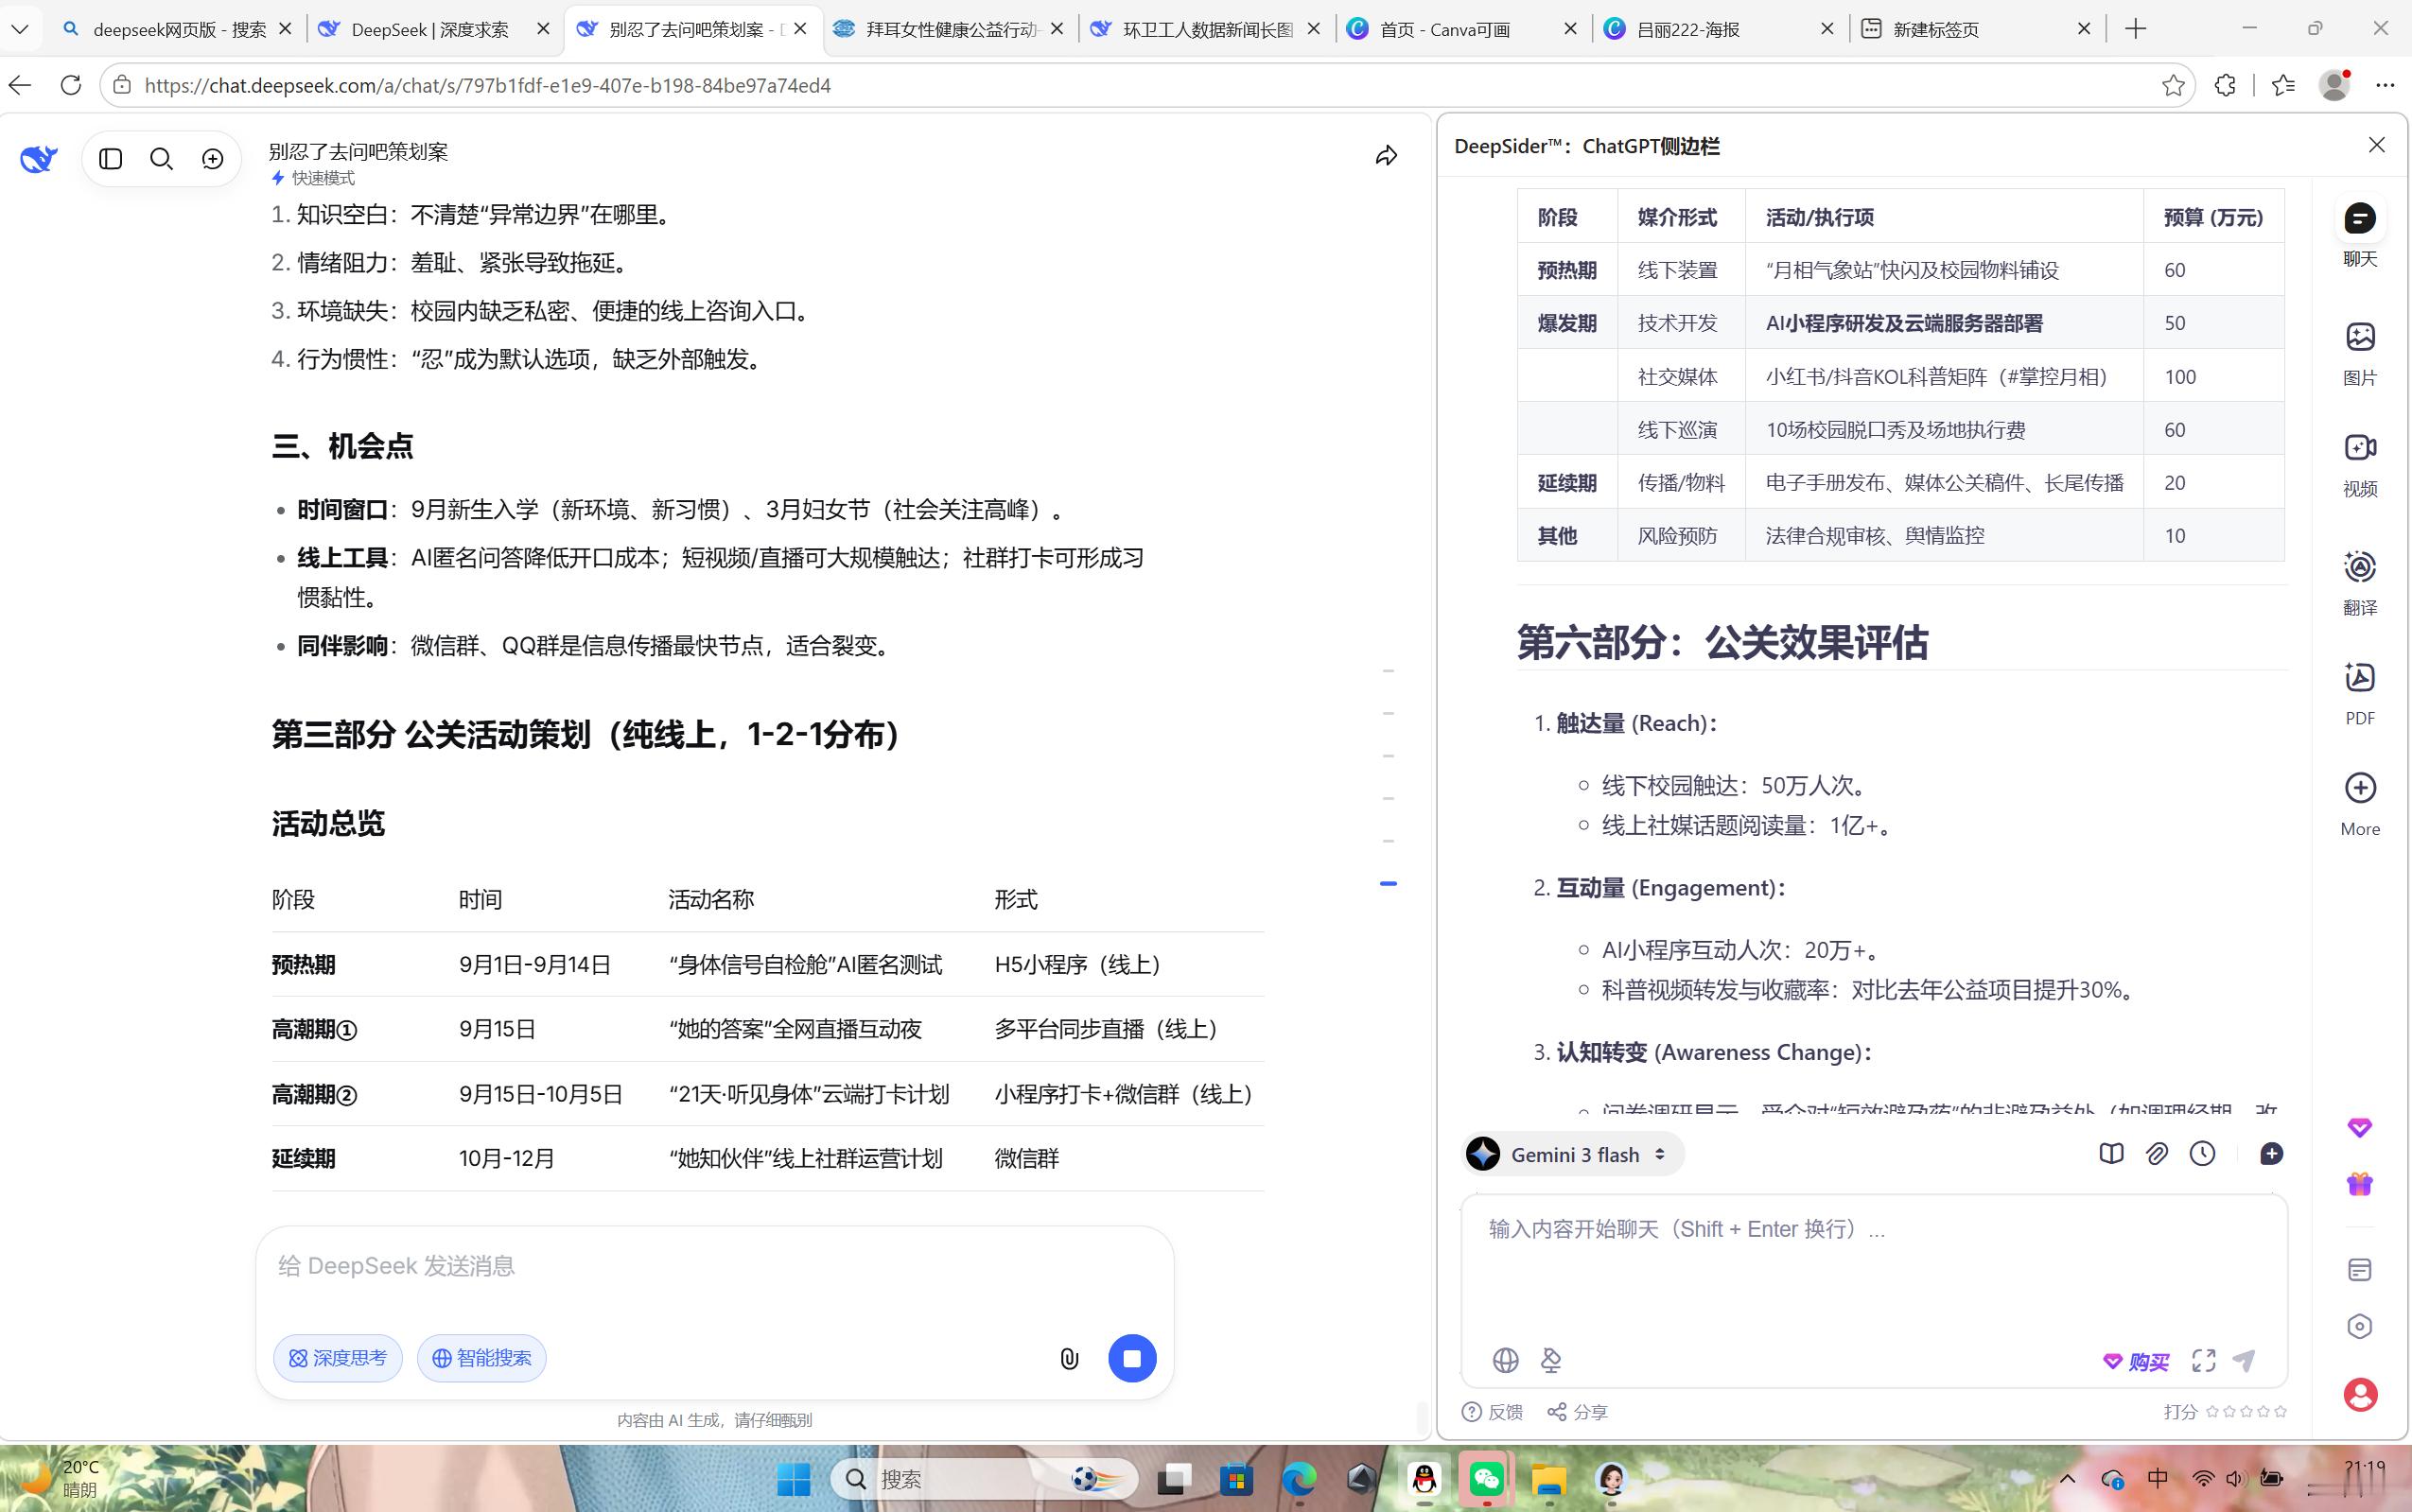Open More tools in DeepSider
The width and height of the screenshot is (2412, 1512).
[2360, 804]
